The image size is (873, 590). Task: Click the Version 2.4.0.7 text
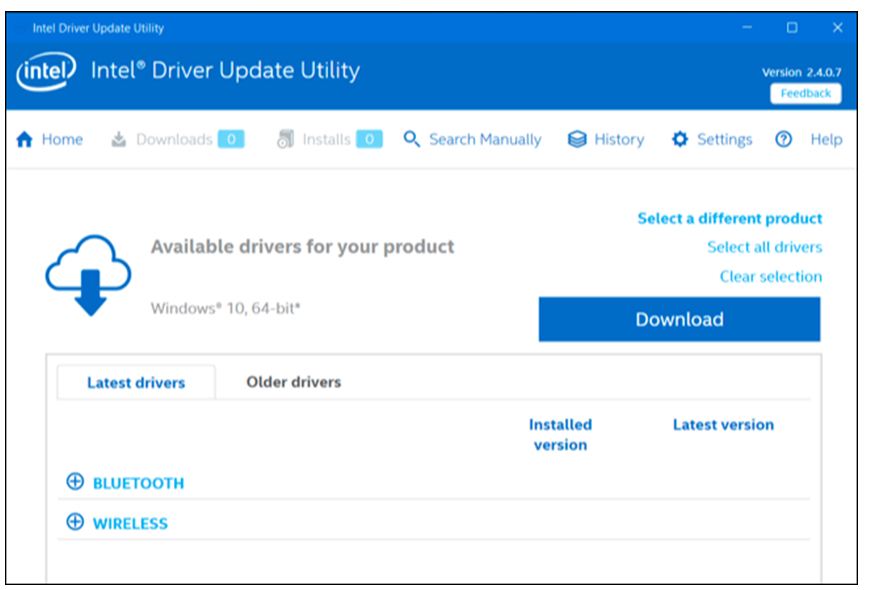point(801,72)
